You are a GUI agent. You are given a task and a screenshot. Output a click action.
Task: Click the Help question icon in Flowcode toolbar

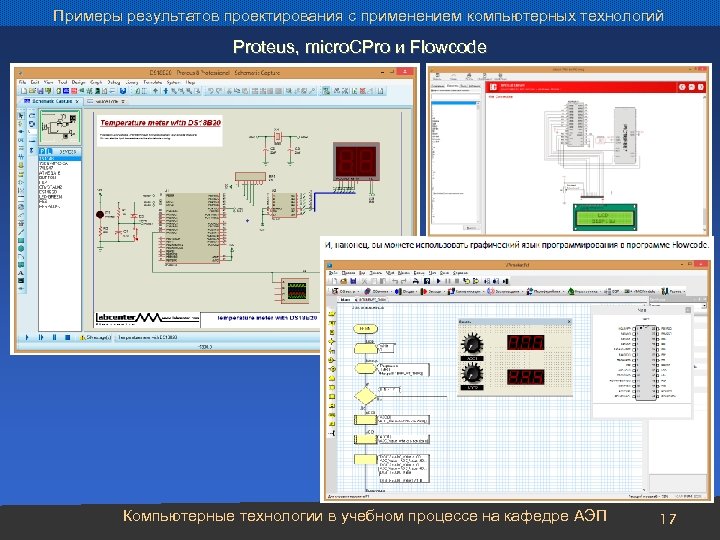pos(427,281)
